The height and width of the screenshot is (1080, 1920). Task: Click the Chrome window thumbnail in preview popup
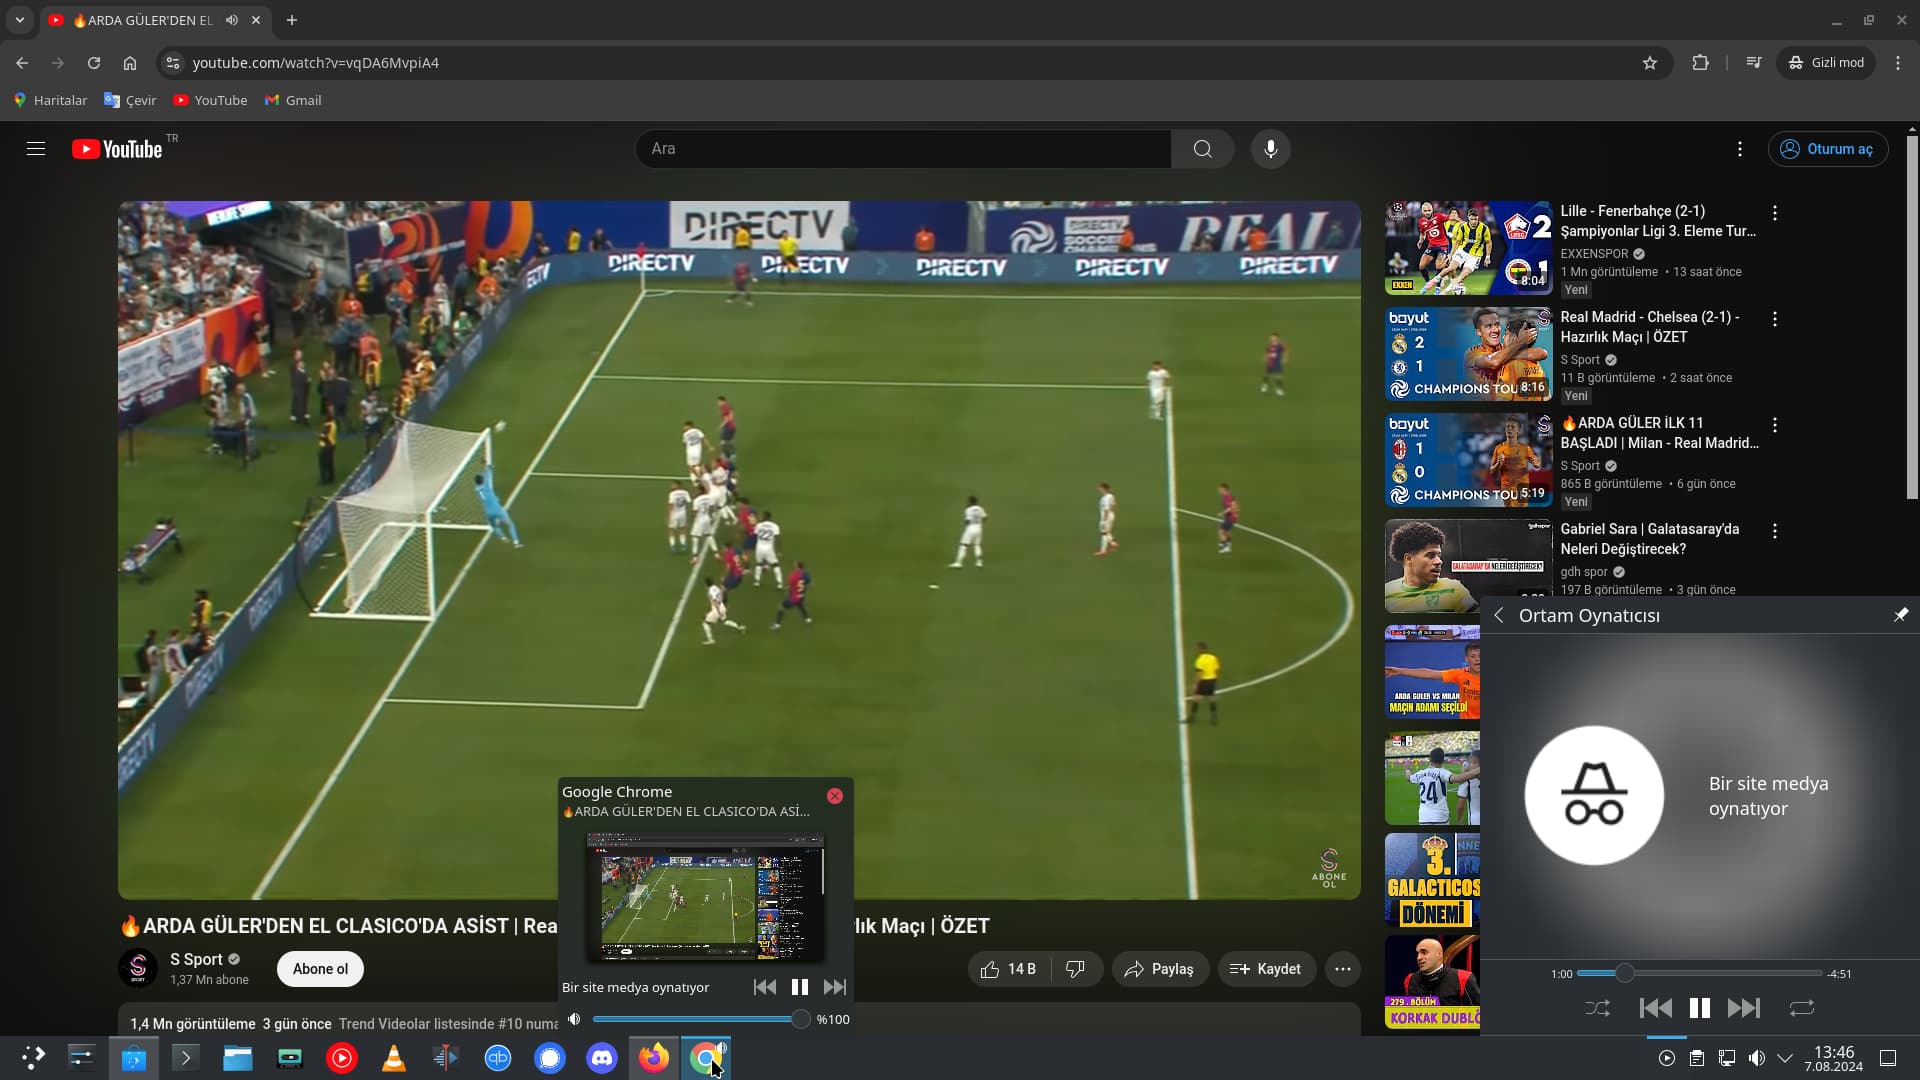coord(705,897)
